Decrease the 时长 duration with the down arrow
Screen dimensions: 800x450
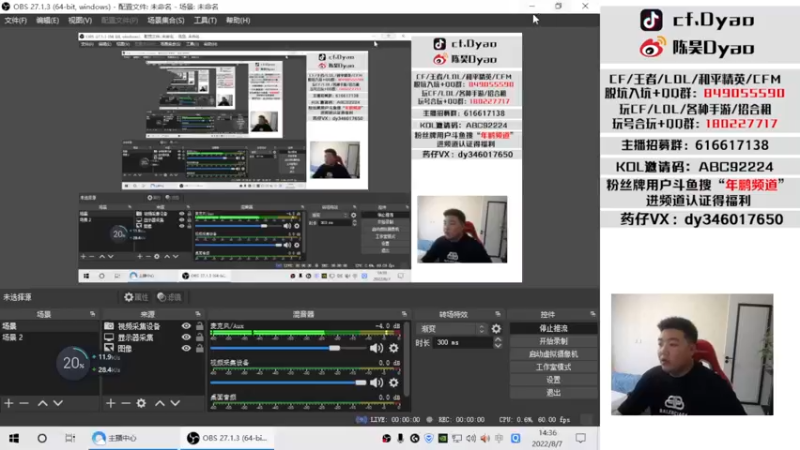tap(498, 345)
